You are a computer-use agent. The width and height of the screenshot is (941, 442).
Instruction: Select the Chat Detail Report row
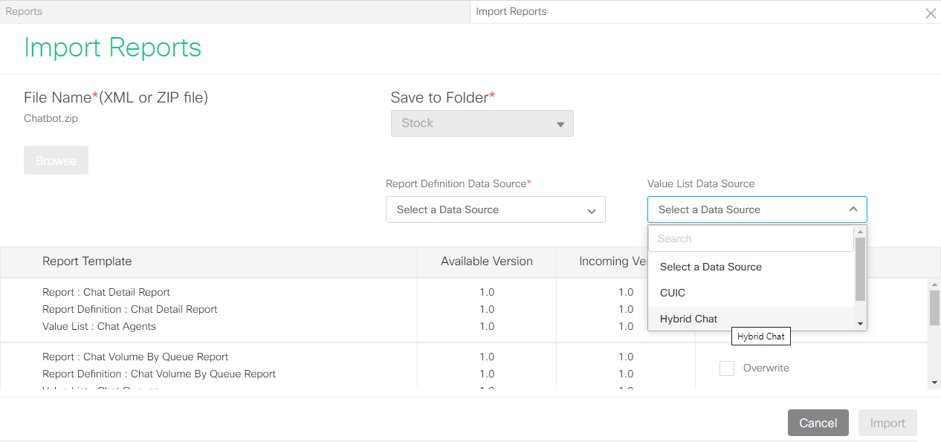click(106, 292)
